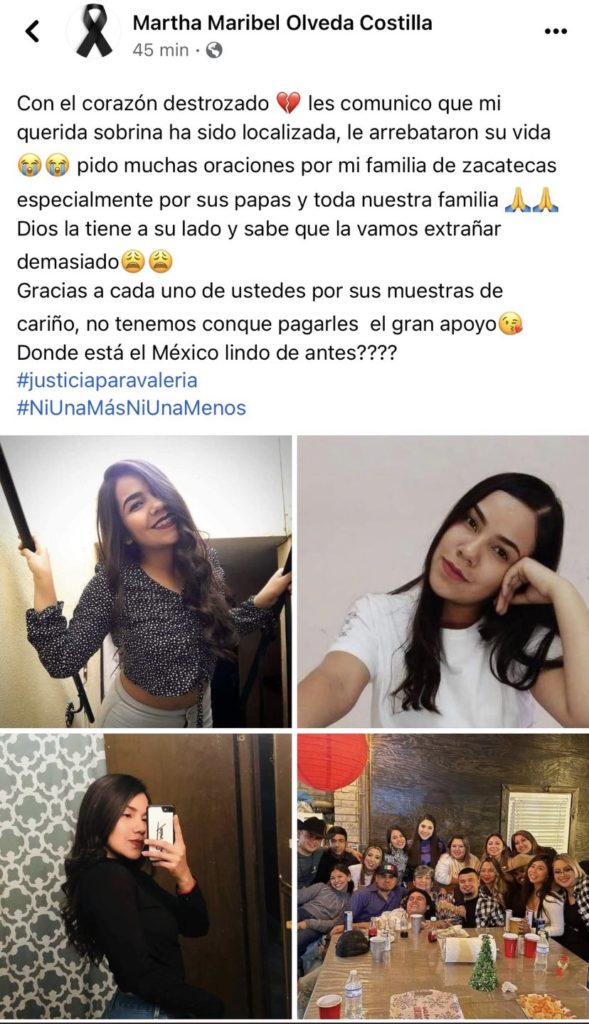This screenshot has height=1024, width=589.
Task: Open the #justiciaparavaleria hashtag
Action: tap(107, 380)
